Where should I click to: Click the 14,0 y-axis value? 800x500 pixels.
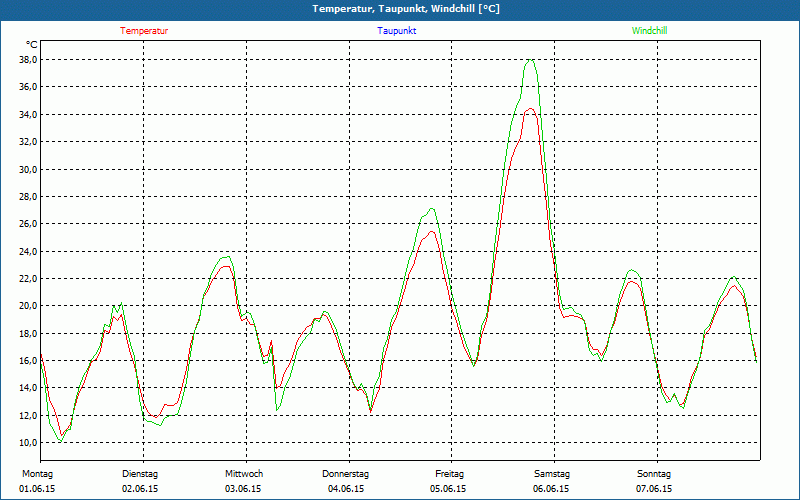point(29,388)
